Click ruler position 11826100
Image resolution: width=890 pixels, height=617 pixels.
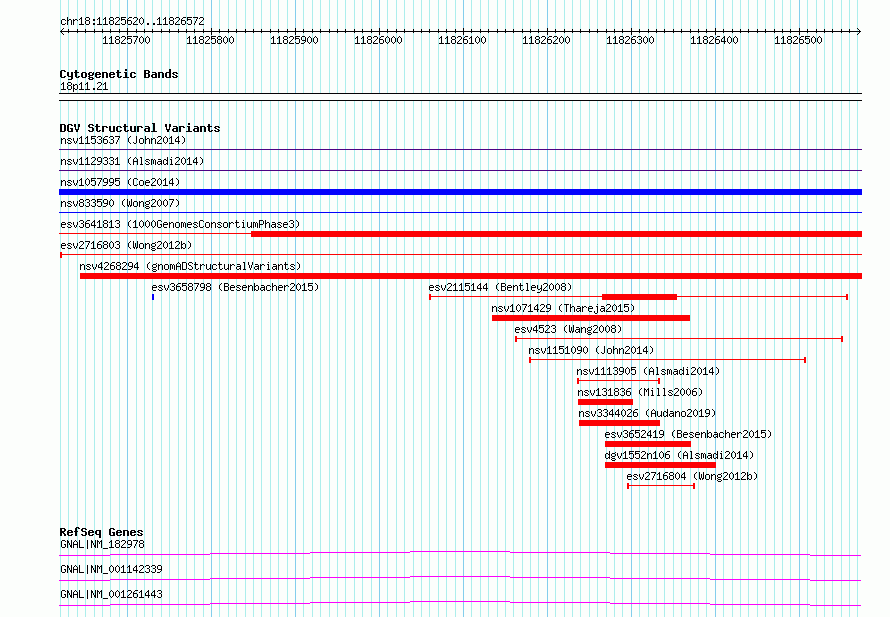click(x=462, y=40)
